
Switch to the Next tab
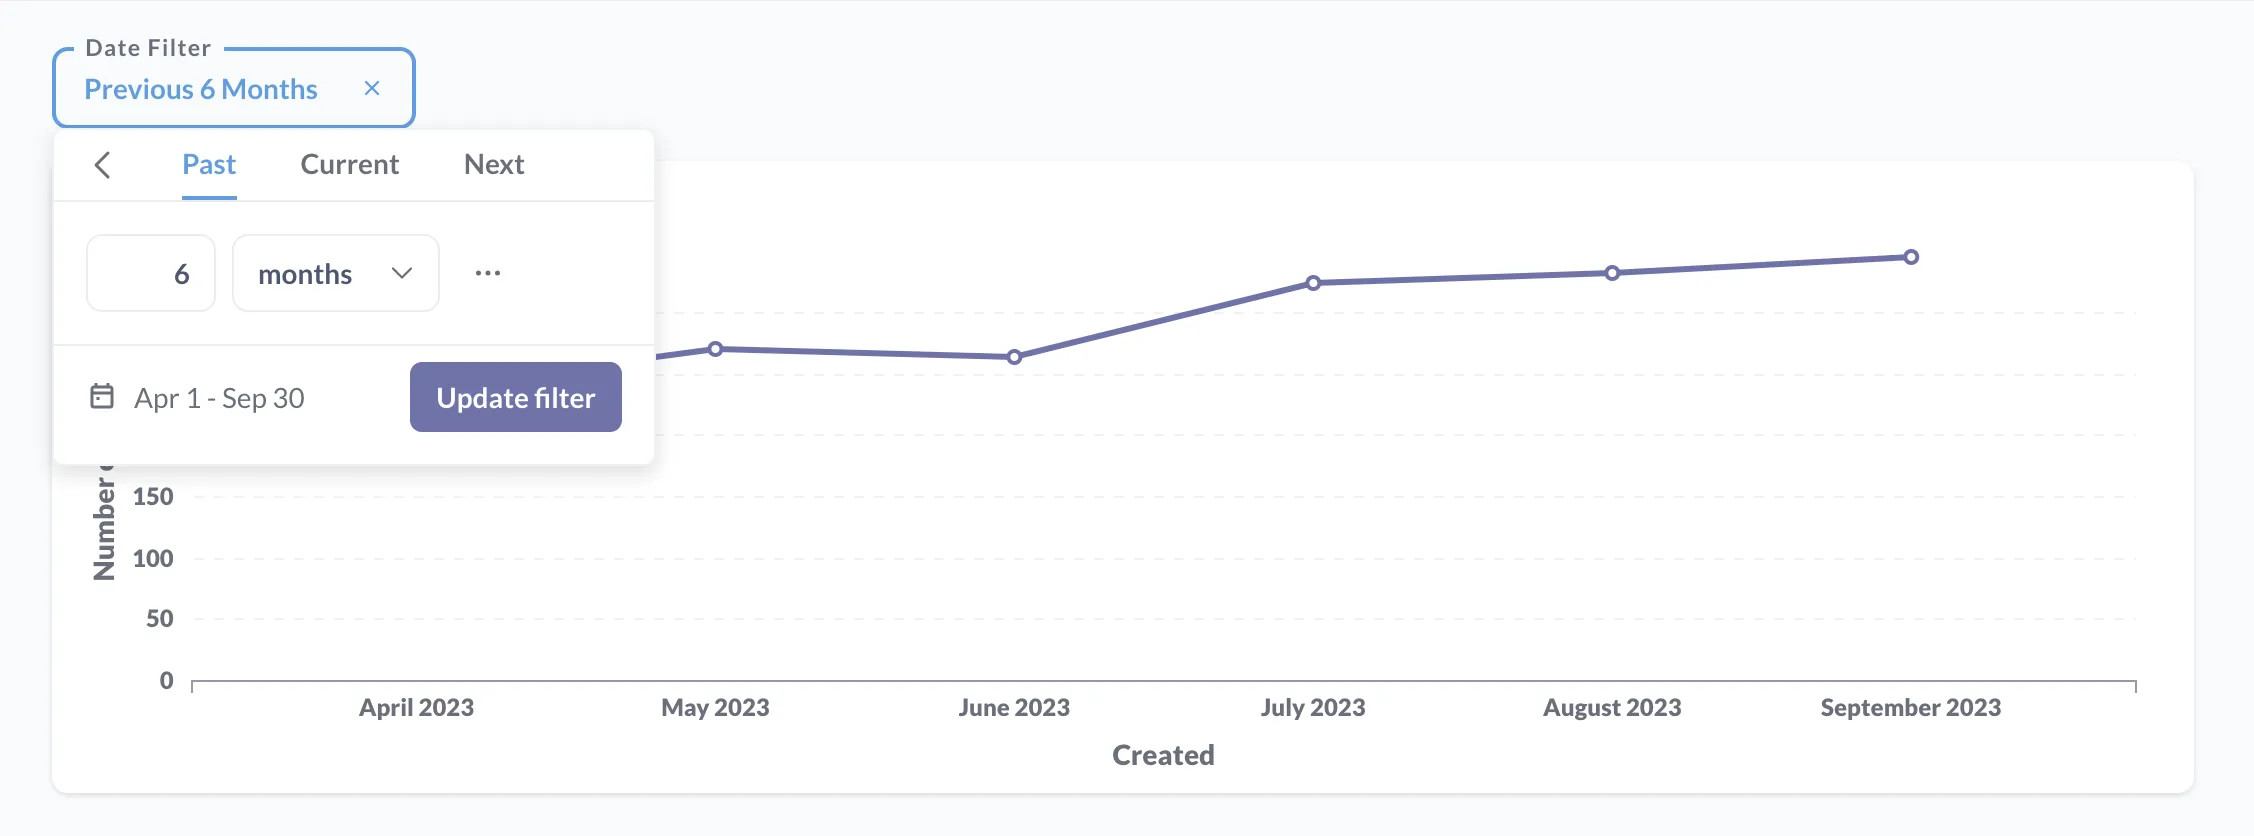click(493, 164)
